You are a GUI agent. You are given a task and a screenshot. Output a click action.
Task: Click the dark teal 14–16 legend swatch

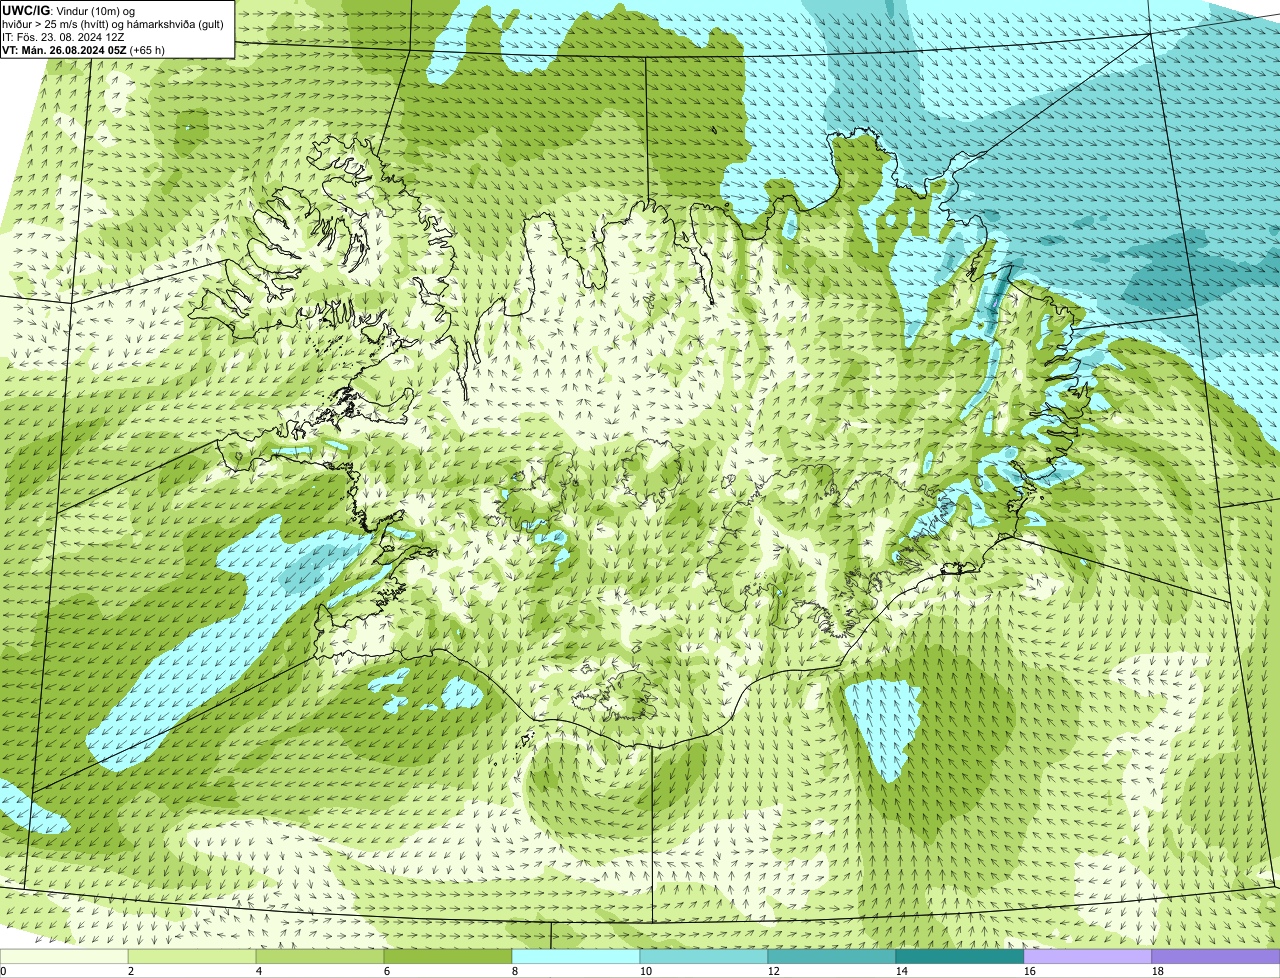coord(960,956)
